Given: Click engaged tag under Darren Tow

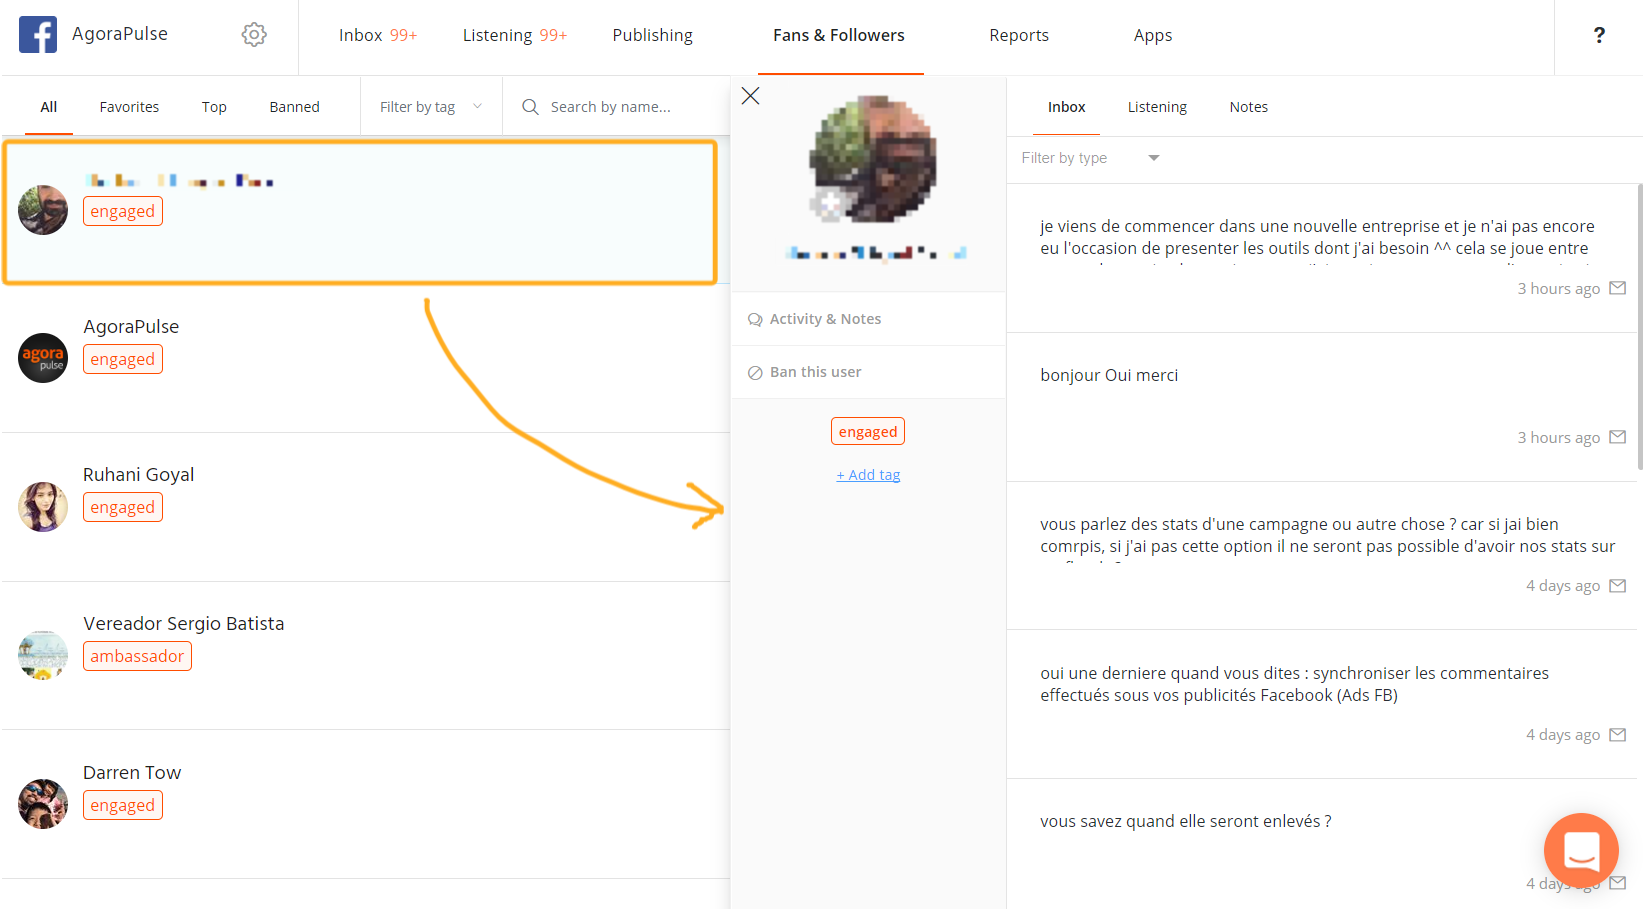Looking at the screenshot, I should tap(122, 806).
